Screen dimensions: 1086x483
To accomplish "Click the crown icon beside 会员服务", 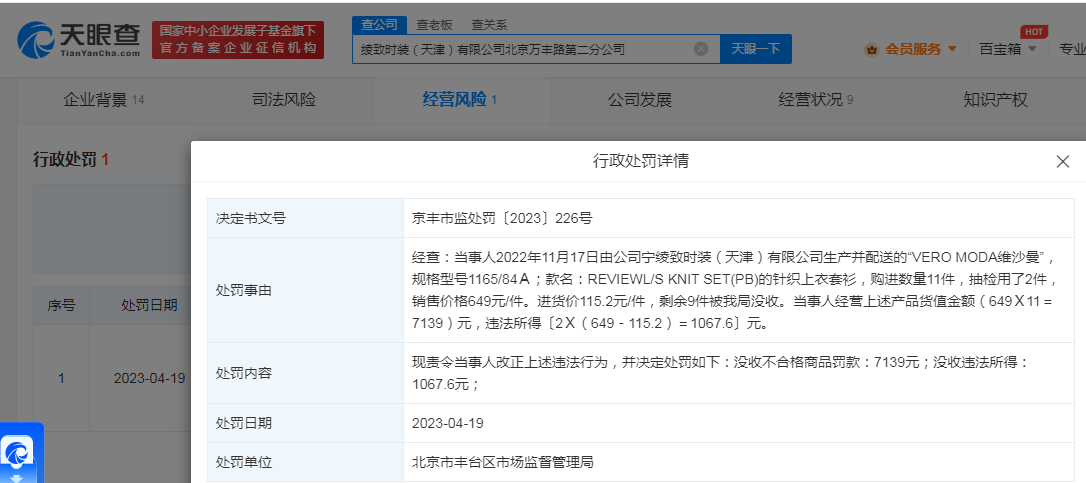I will pos(872,49).
